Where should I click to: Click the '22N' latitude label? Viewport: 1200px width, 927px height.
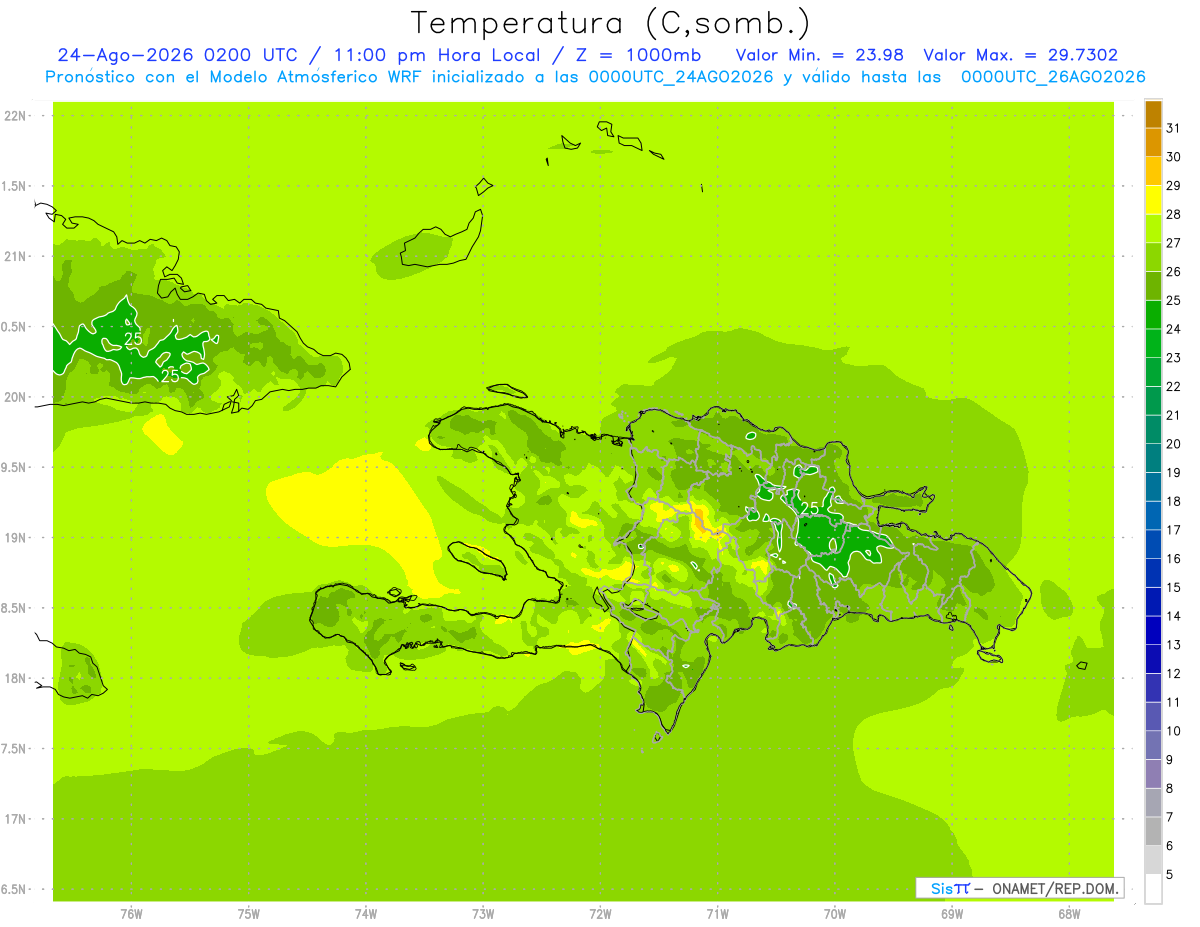15,116
